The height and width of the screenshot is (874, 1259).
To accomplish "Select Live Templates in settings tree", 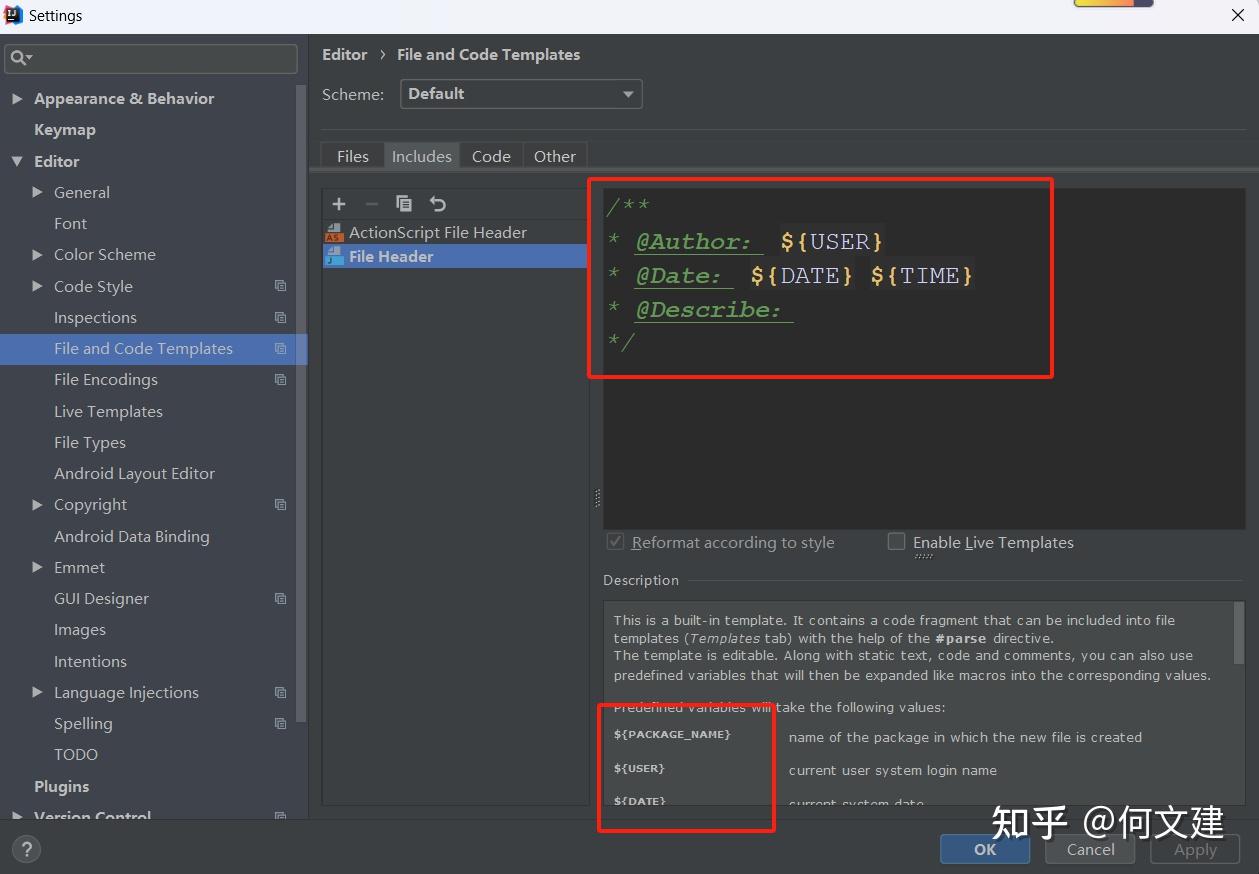I will pyautogui.click(x=108, y=411).
